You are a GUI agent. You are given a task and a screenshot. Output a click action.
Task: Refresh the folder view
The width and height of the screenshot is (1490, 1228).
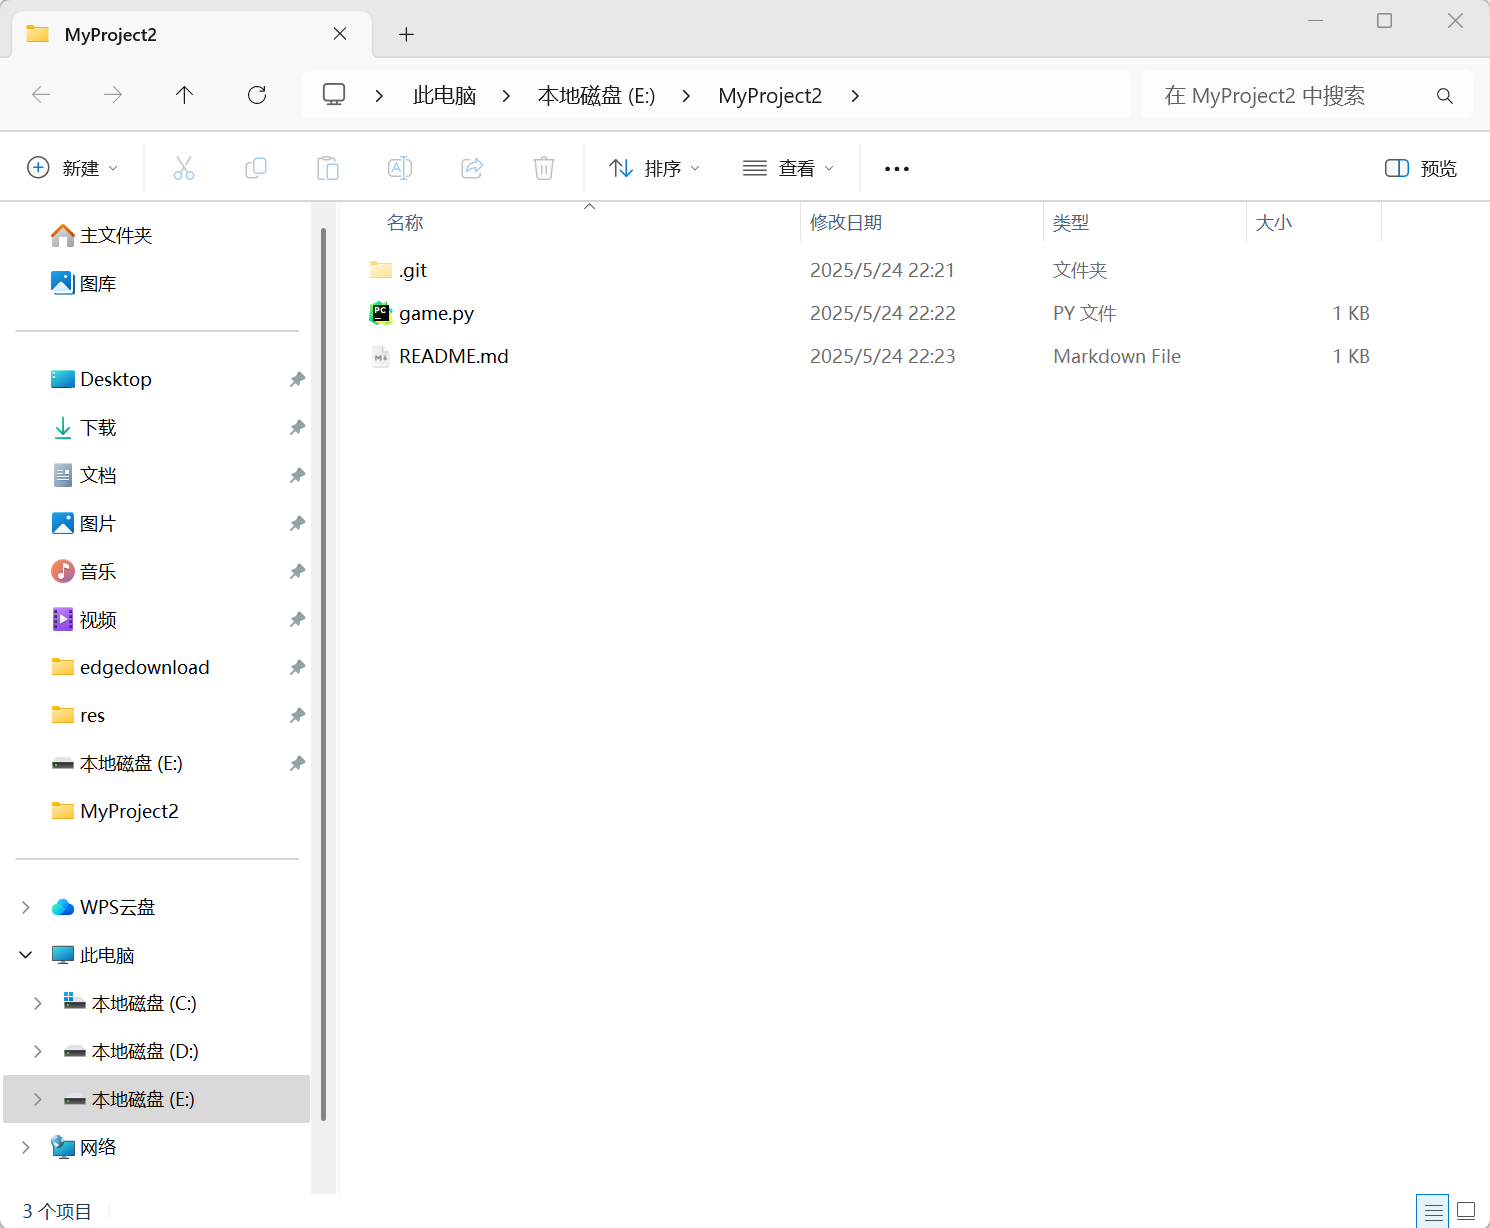tap(257, 95)
